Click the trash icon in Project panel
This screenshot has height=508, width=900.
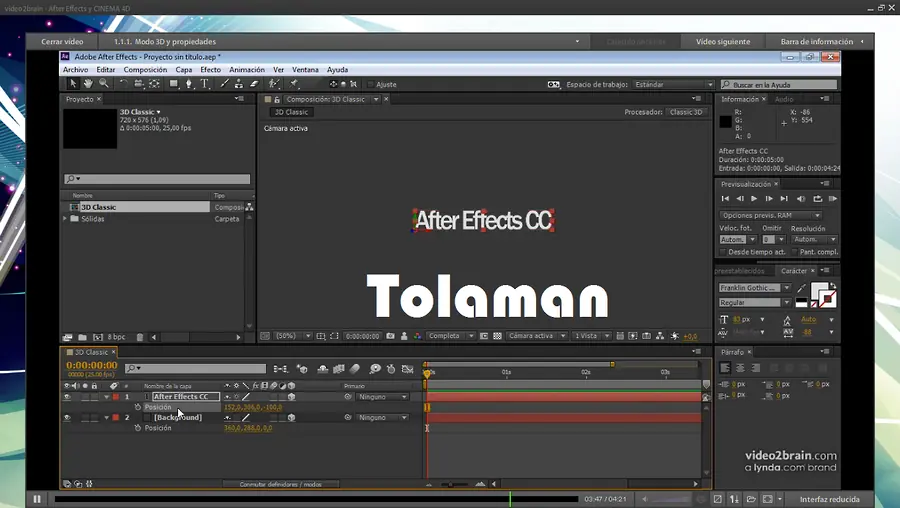pyautogui.click(x=139, y=337)
